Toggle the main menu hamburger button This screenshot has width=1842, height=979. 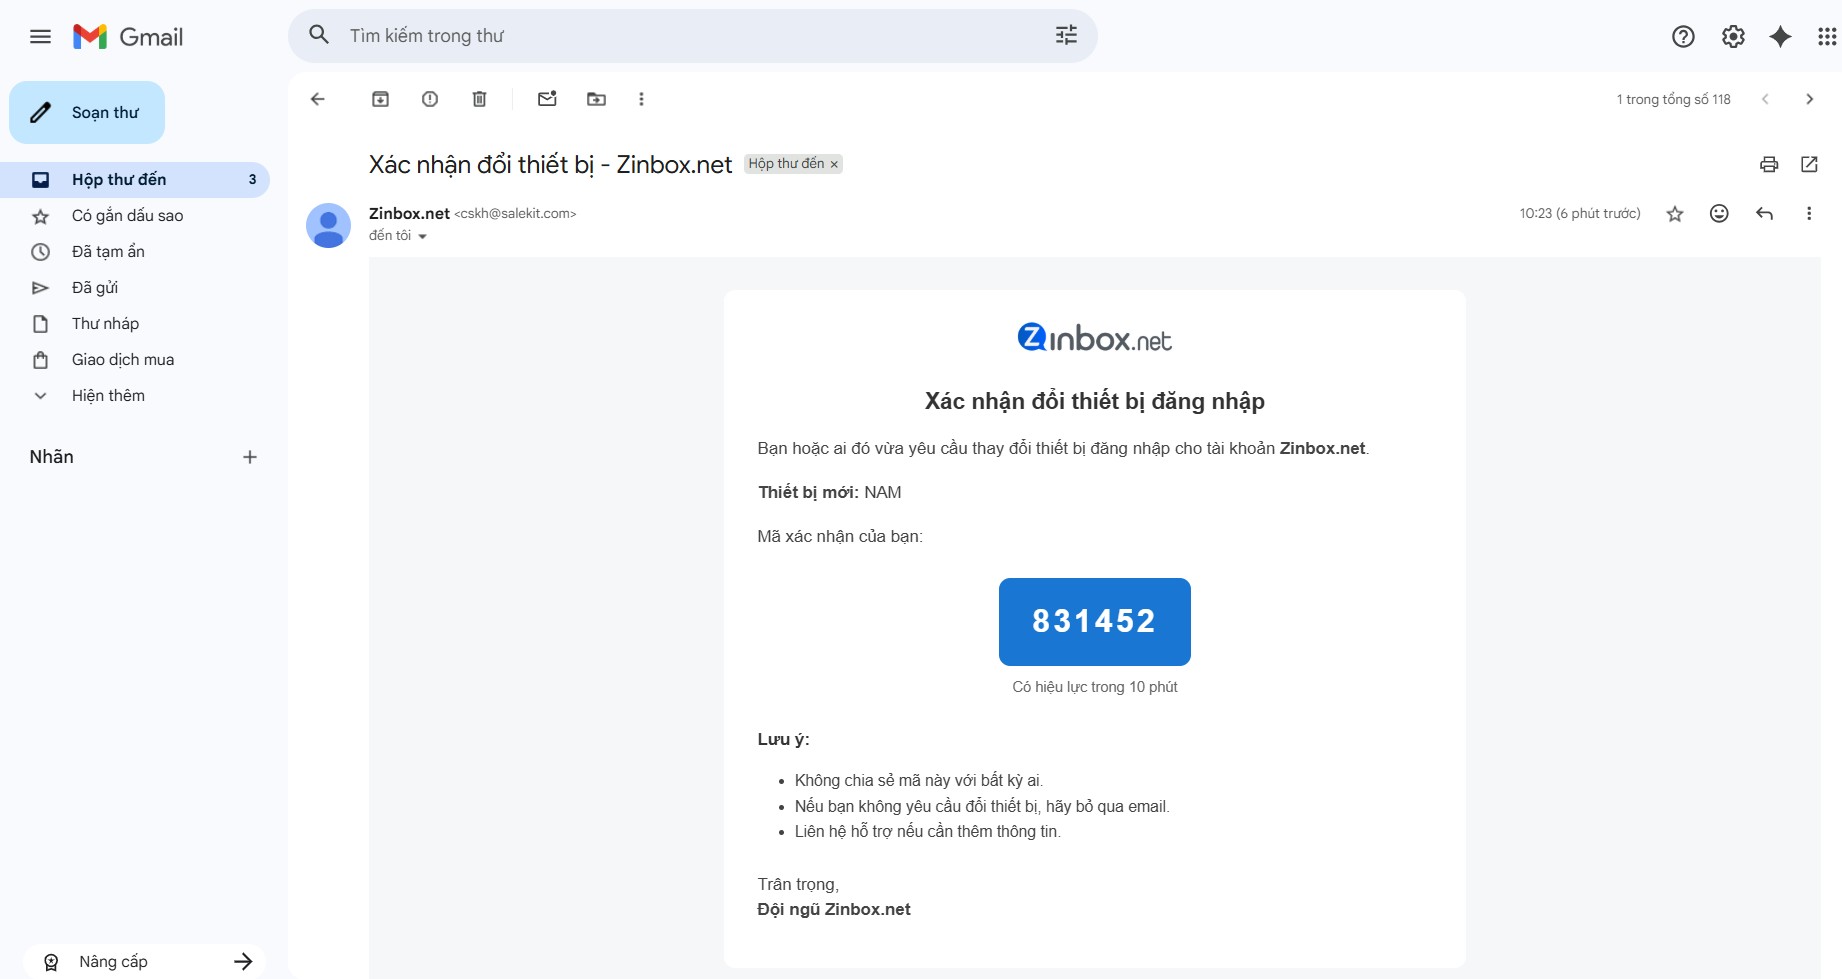click(40, 37)
